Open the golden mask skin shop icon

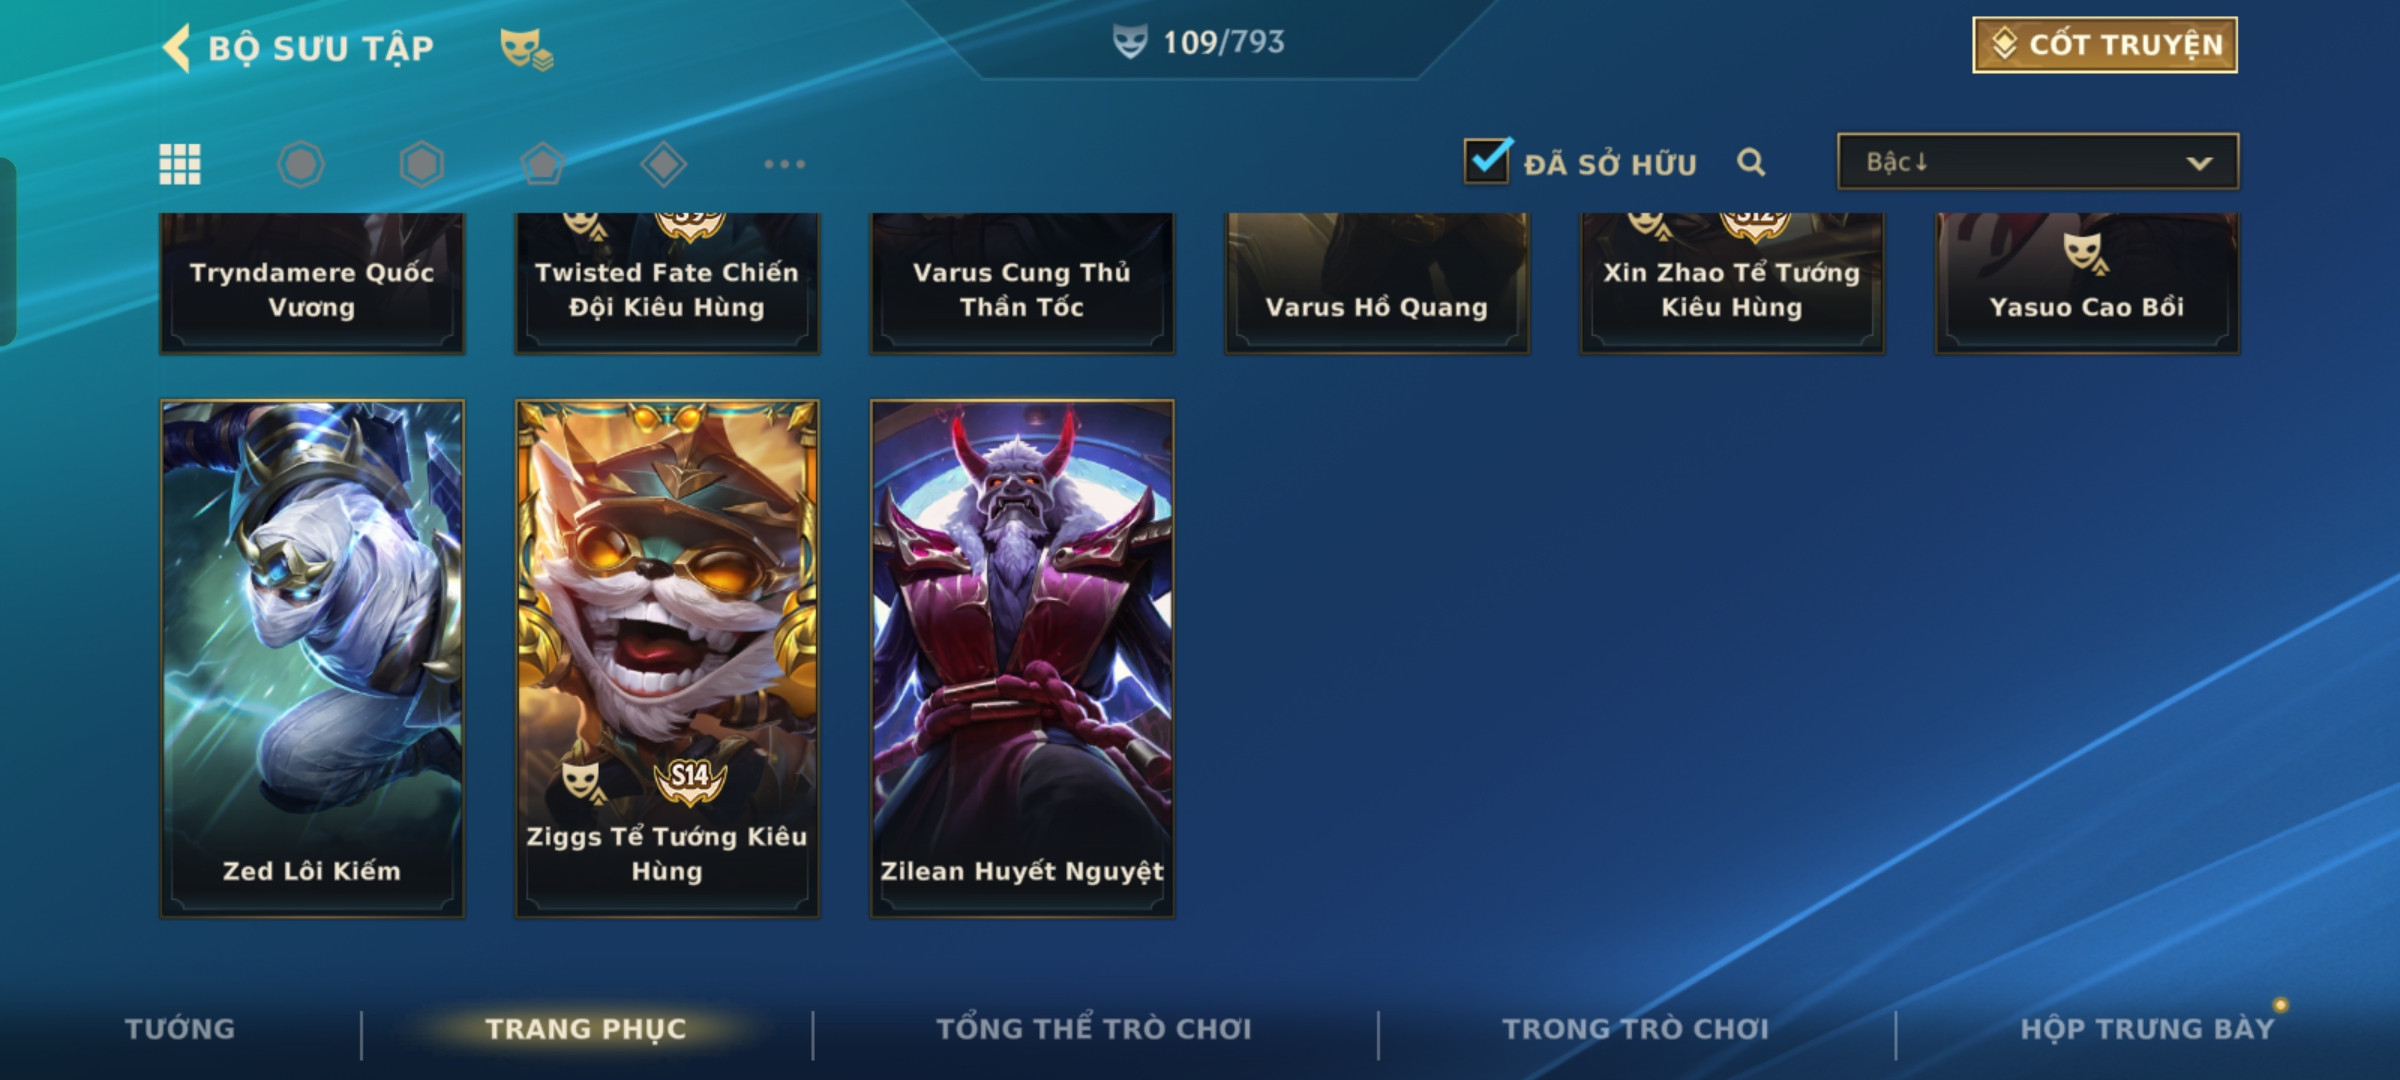point(526,48)
